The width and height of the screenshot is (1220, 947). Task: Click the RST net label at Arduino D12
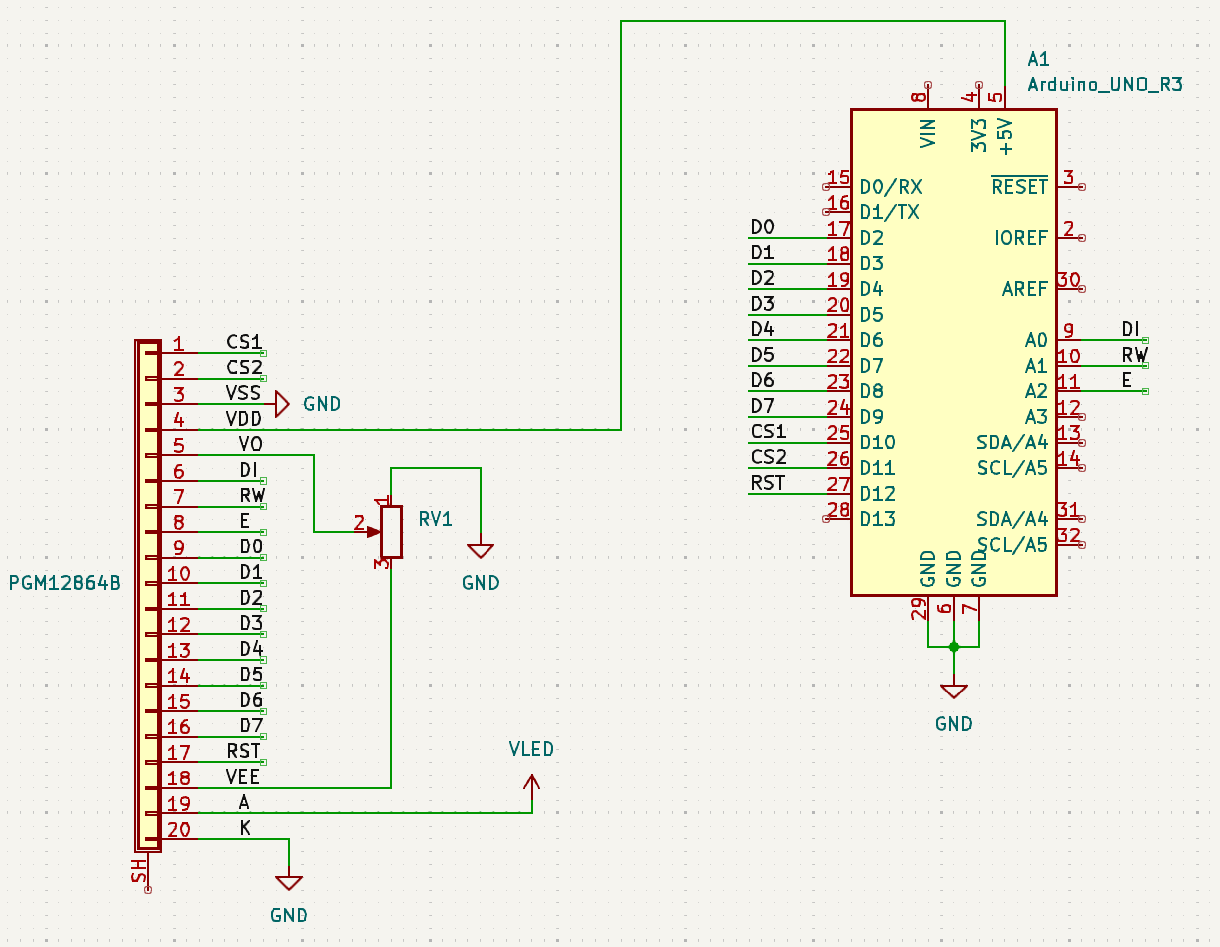pos(767,484)
